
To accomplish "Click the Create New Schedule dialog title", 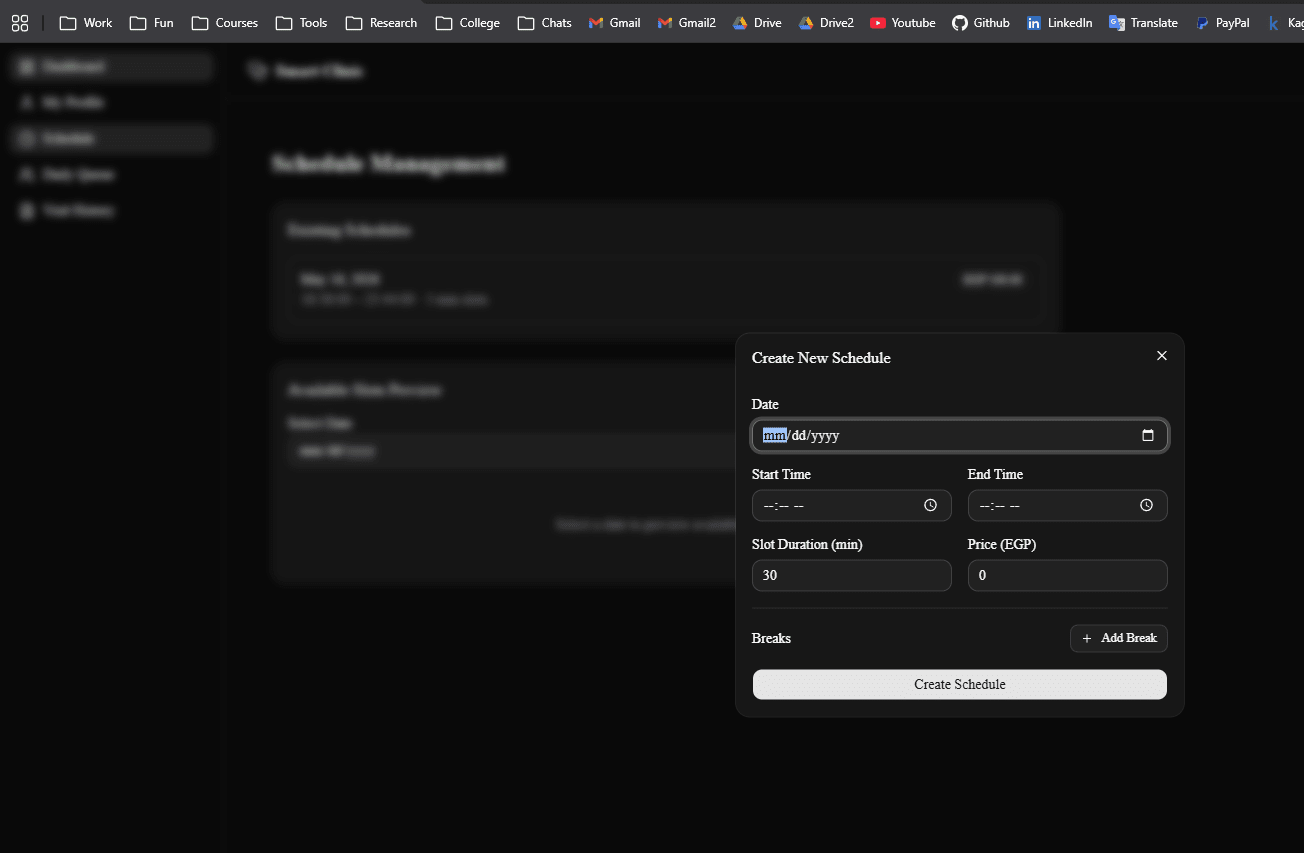I will click(x=821, y=358).
